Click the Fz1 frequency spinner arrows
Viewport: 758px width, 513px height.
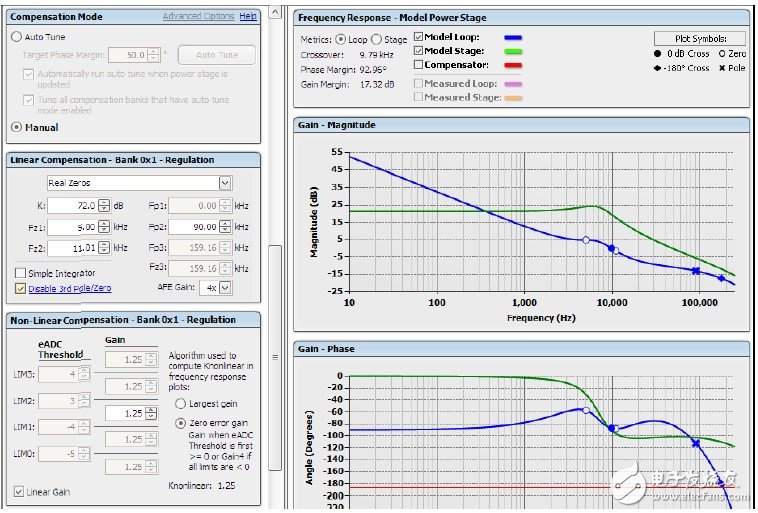tap(102, 226)
